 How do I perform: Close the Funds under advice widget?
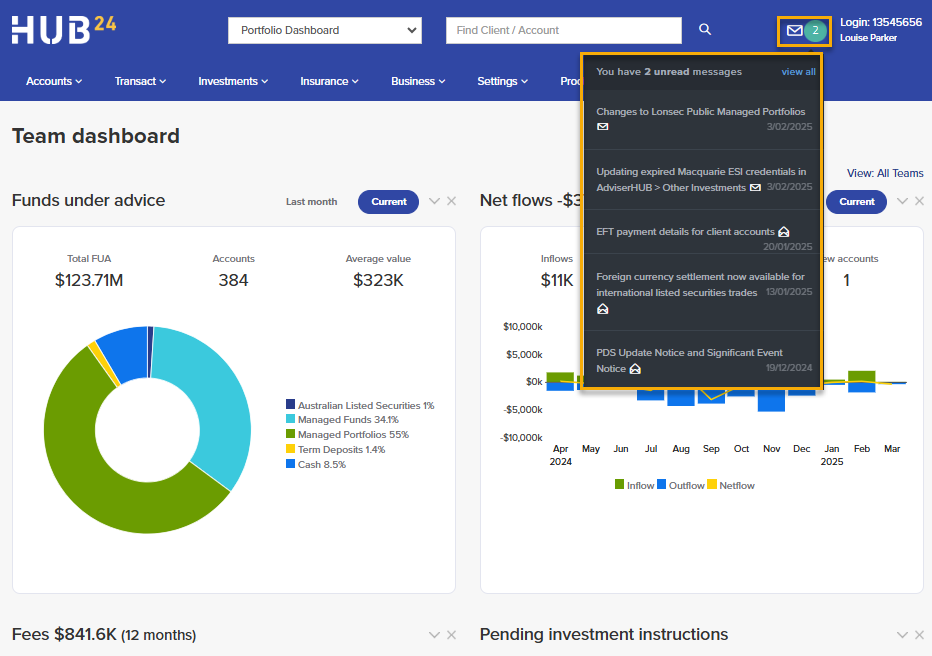coord(452,201)
